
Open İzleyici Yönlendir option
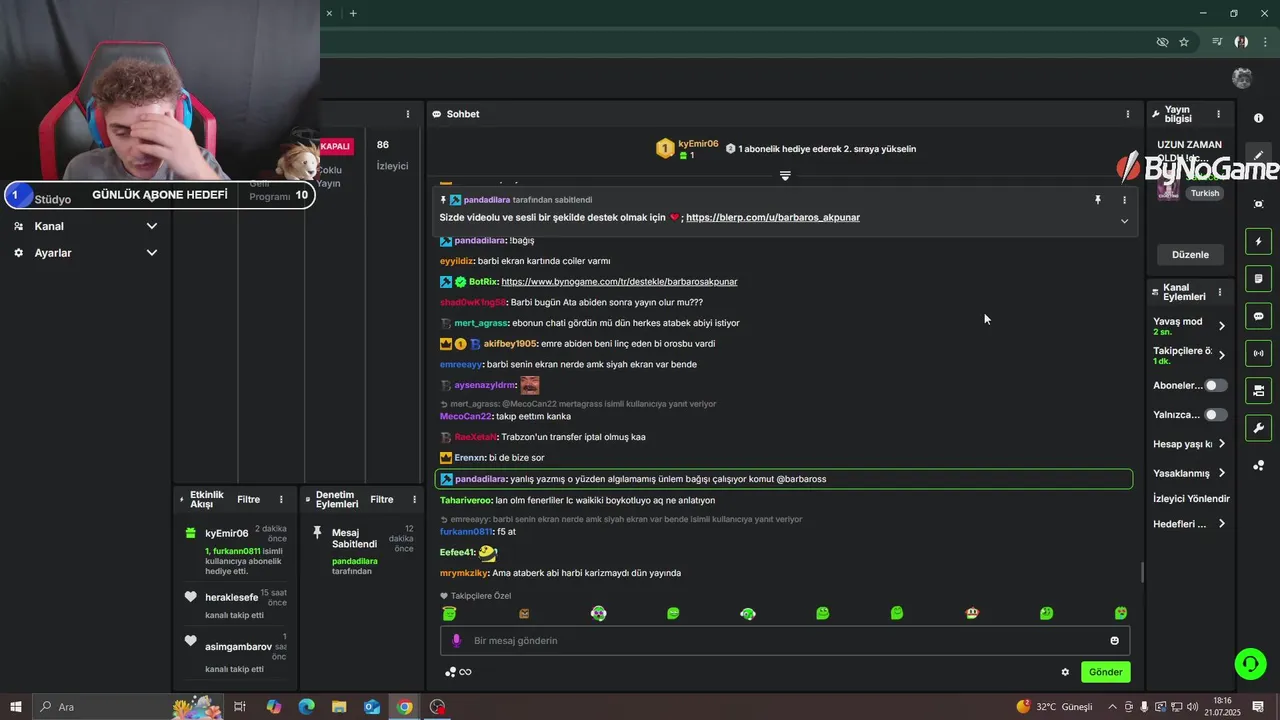1191,498
